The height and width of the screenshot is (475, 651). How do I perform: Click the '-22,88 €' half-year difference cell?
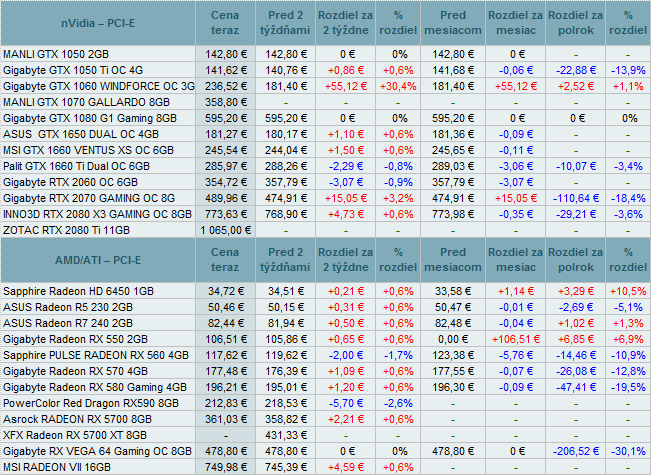pyautogui.click(x=576, y=70)
